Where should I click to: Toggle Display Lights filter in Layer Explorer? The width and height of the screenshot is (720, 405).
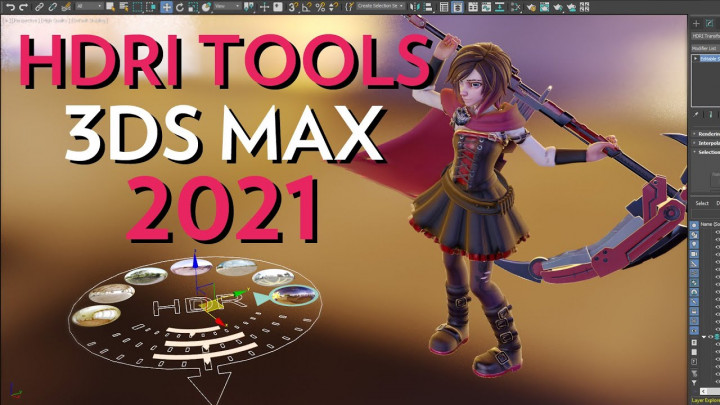point(694,244)
